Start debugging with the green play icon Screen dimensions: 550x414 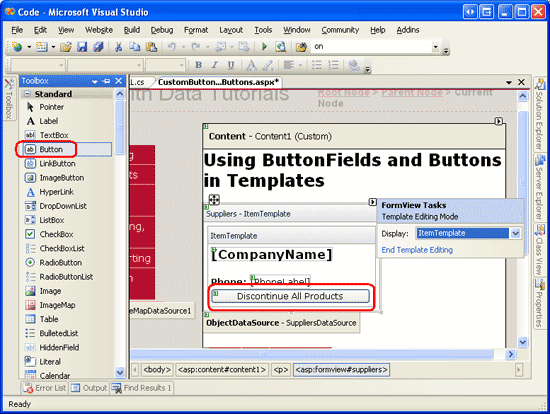point(264,46)
